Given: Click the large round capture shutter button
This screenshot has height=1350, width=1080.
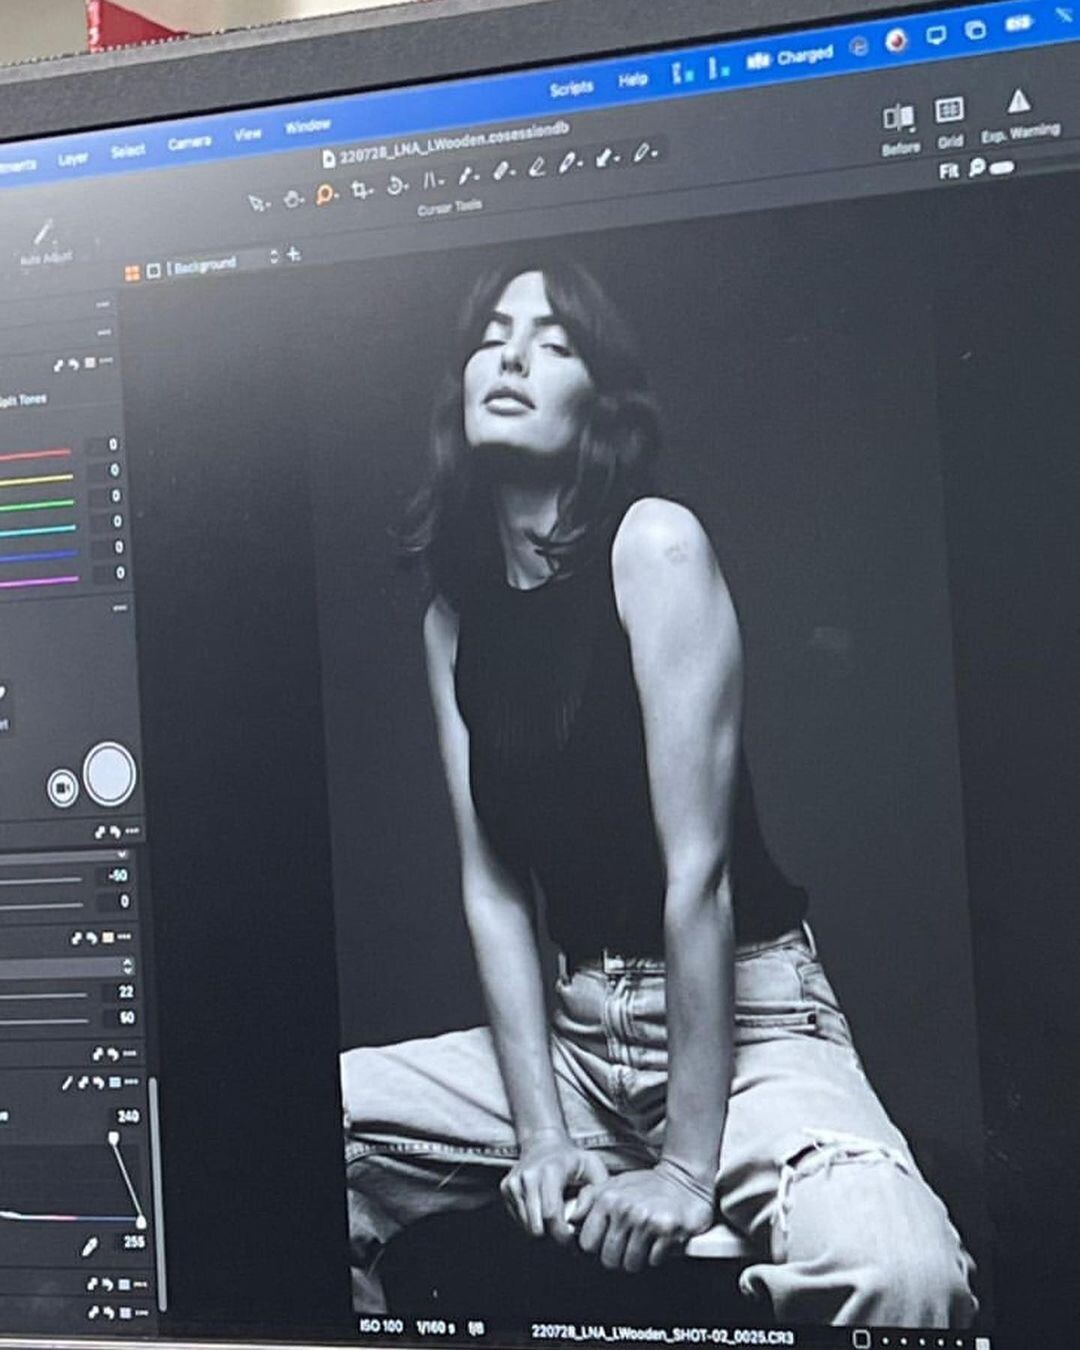Looking at the screenshot, I should pos(110,774).
